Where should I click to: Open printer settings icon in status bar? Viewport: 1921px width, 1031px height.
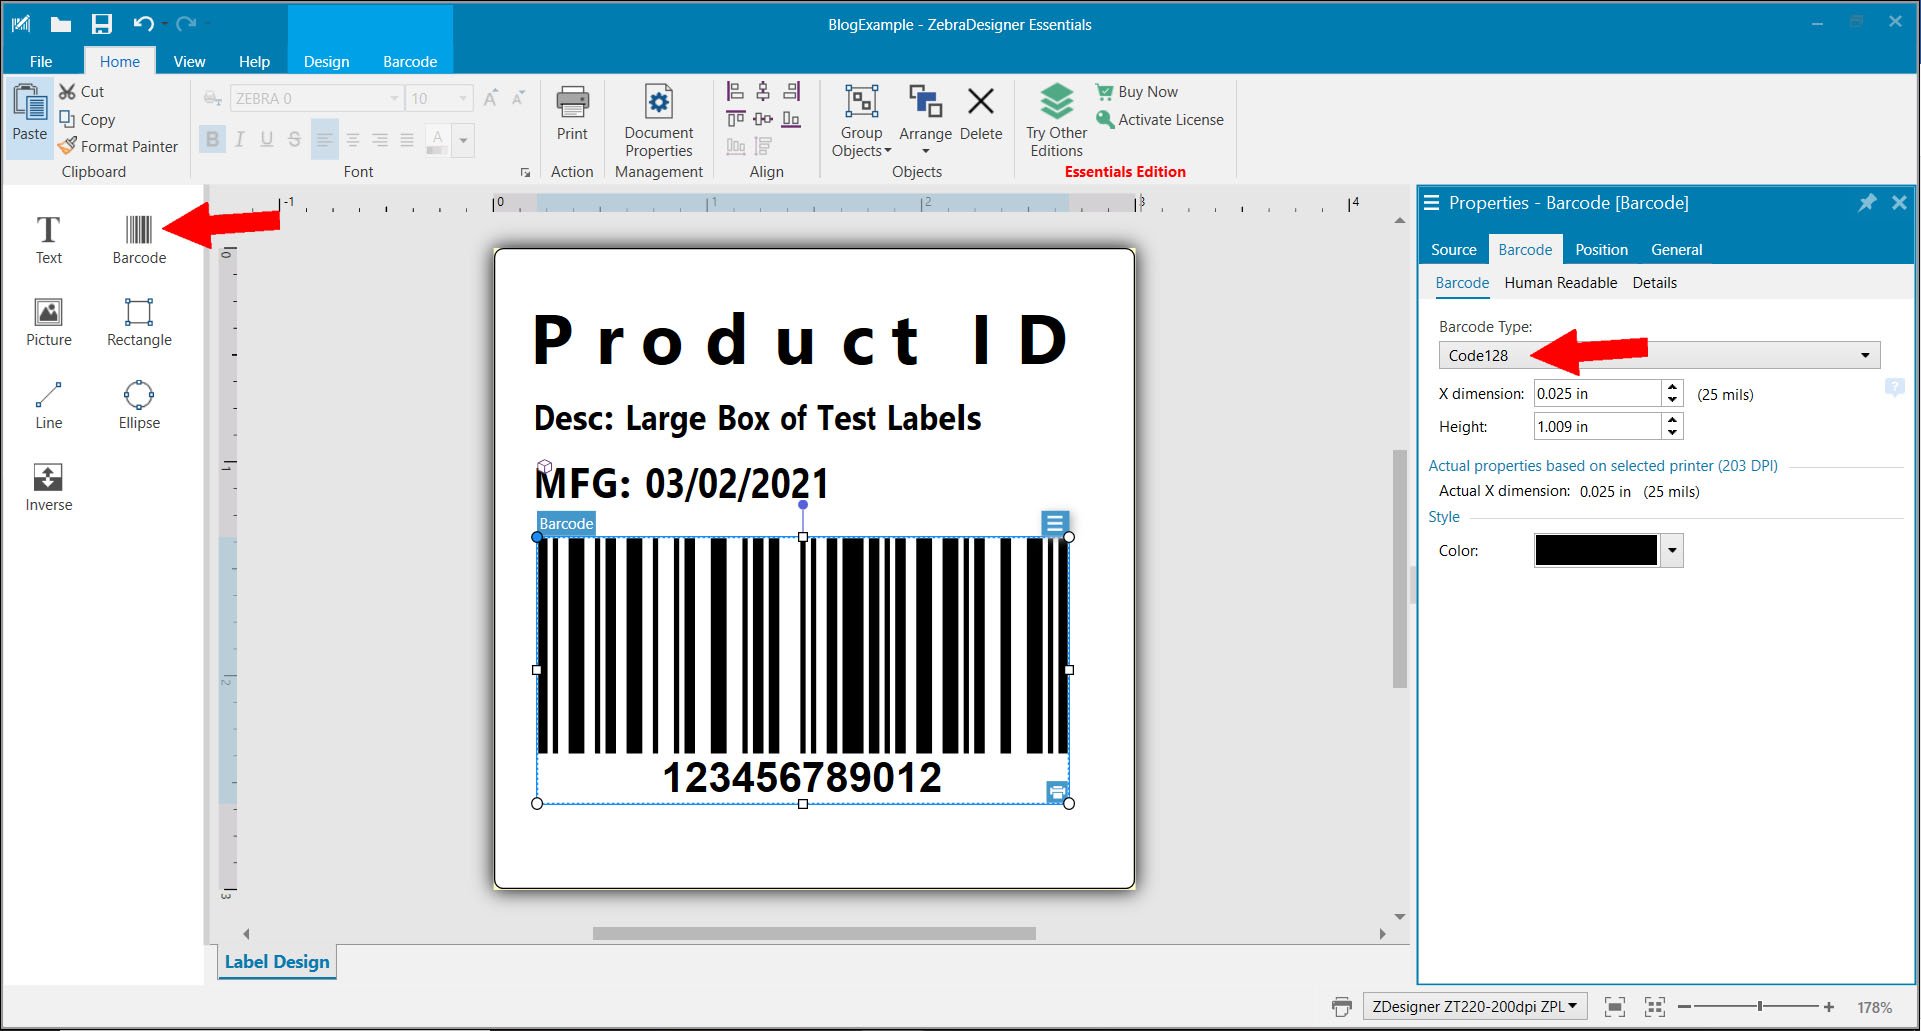(1342, 1007)
